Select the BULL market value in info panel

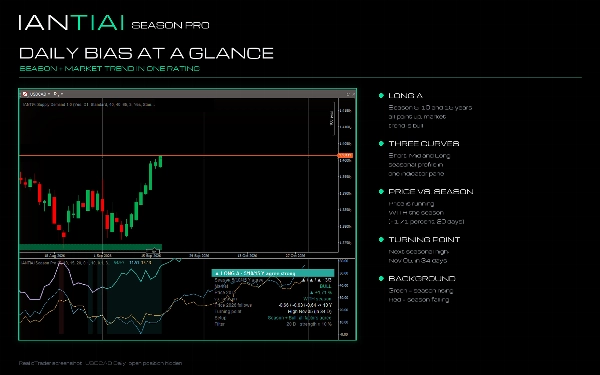(326, 286)
